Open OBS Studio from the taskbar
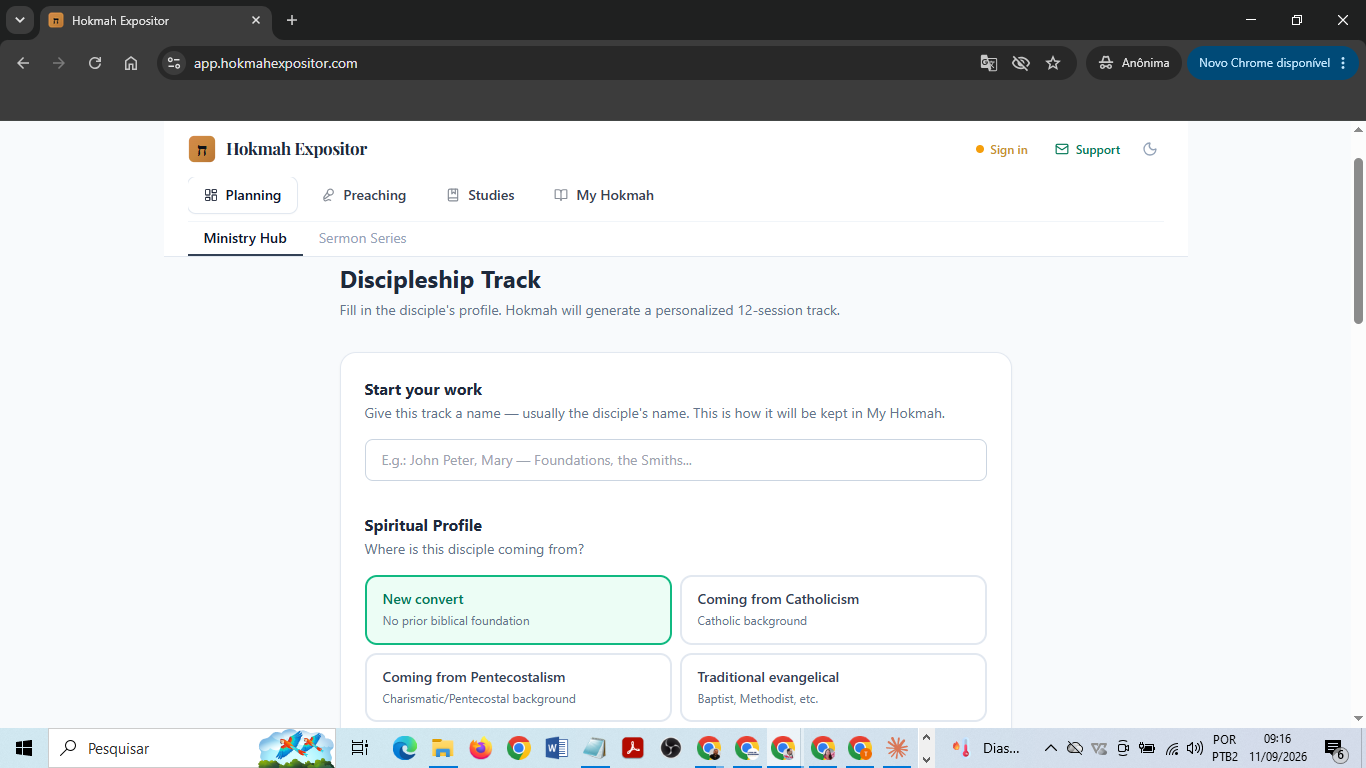This screenshot has height=768, width=1366. [671, 748]
